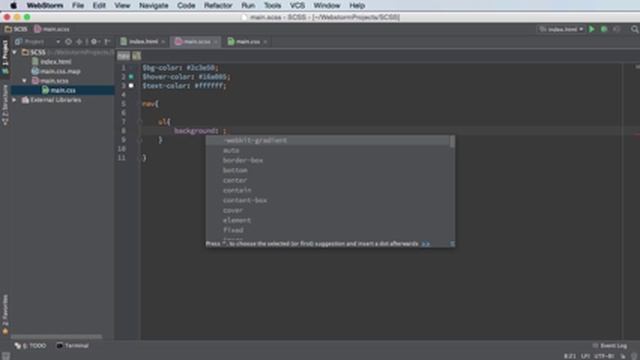Open the File menu
Screen dimensions: 640x360
click(78, 5)
